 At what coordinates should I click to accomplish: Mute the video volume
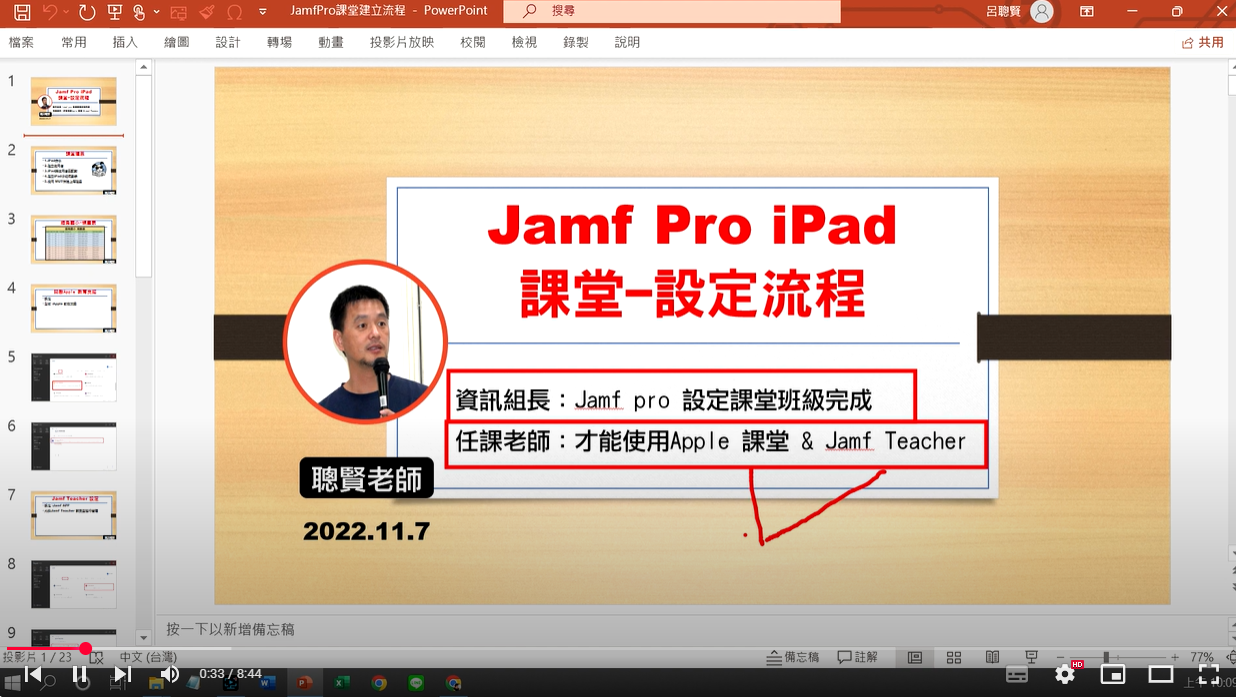[170, 674]
